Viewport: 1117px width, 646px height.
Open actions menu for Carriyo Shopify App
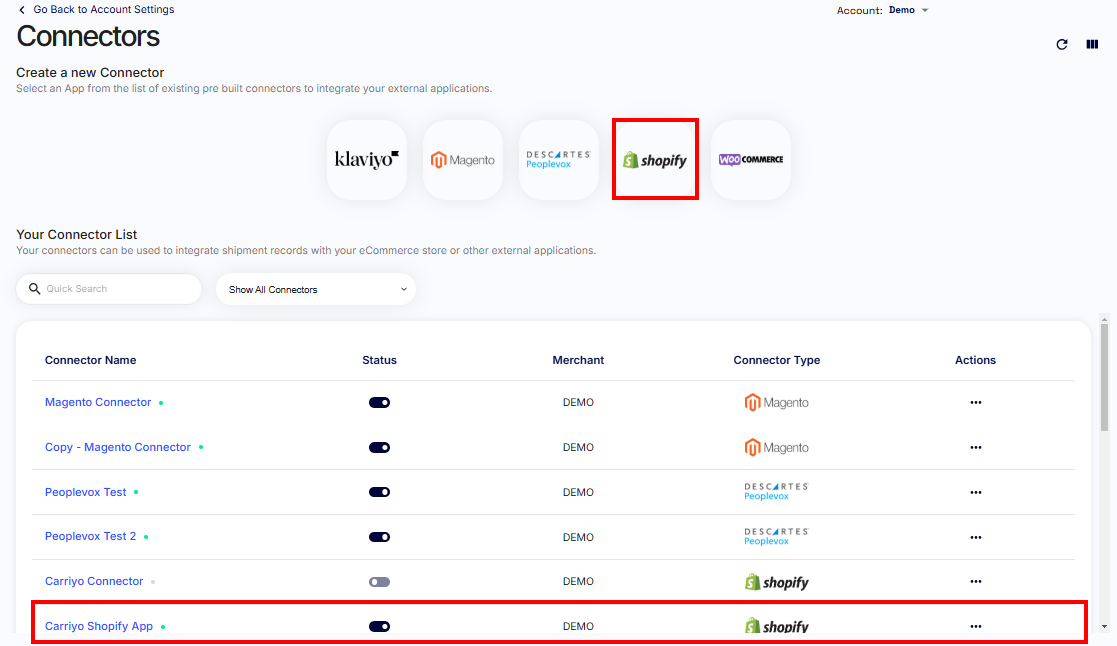point(975,626)
